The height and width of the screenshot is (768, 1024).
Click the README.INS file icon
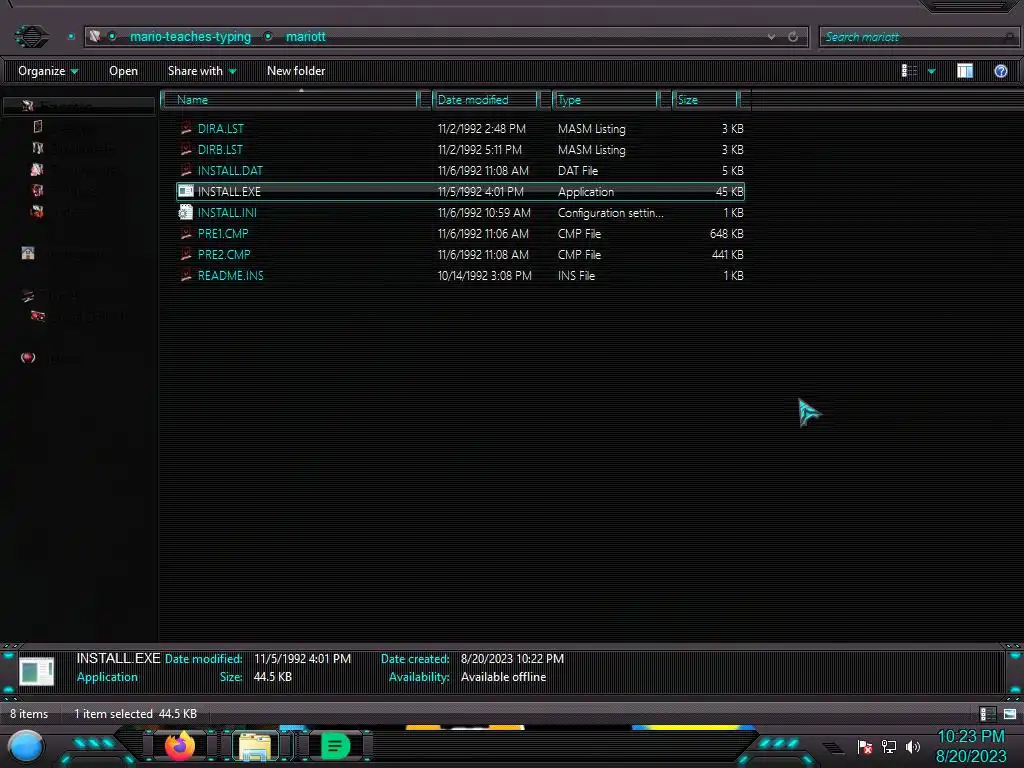[185, 276]
